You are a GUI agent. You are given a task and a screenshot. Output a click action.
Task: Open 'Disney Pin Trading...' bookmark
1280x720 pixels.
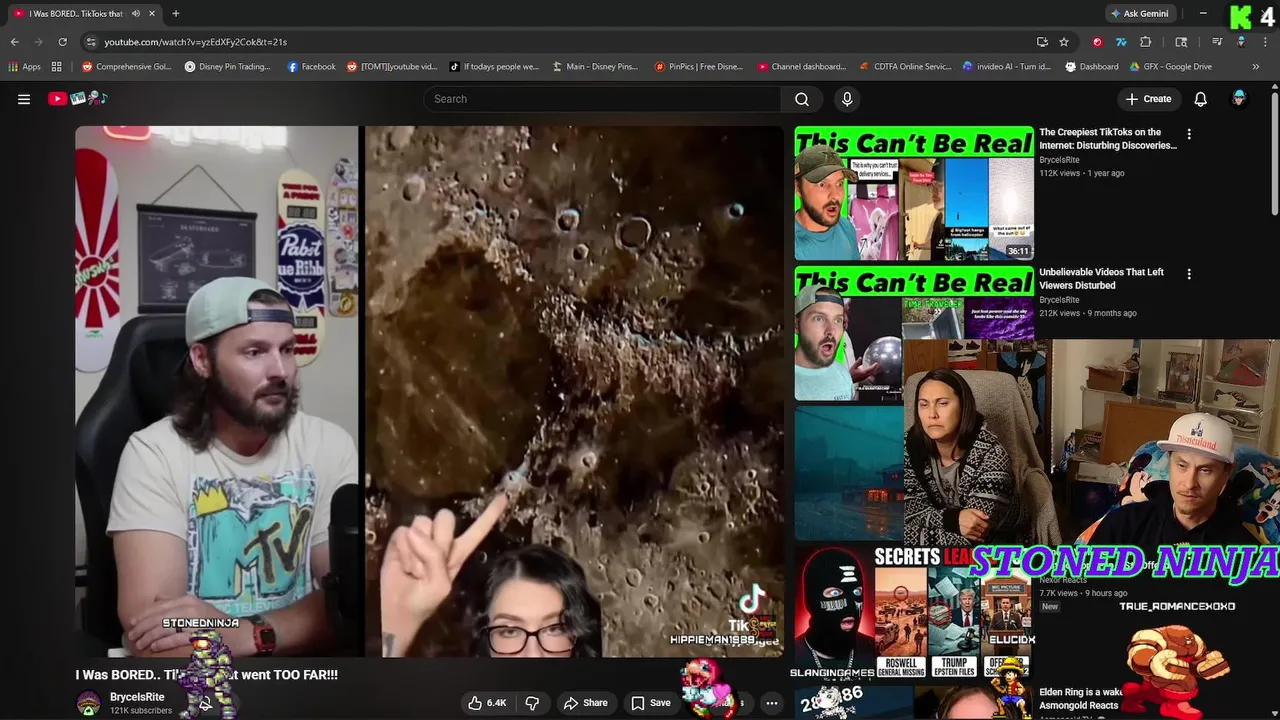(x=227, y=67)
